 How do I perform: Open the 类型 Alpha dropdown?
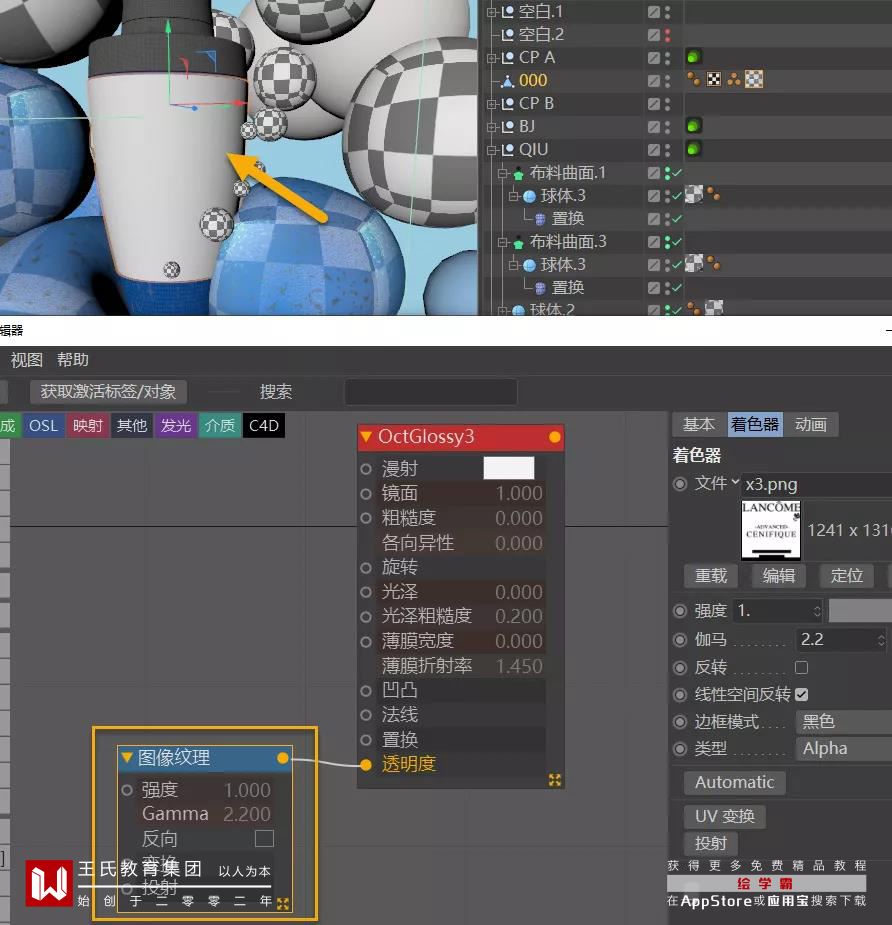(x=844, y=749)
